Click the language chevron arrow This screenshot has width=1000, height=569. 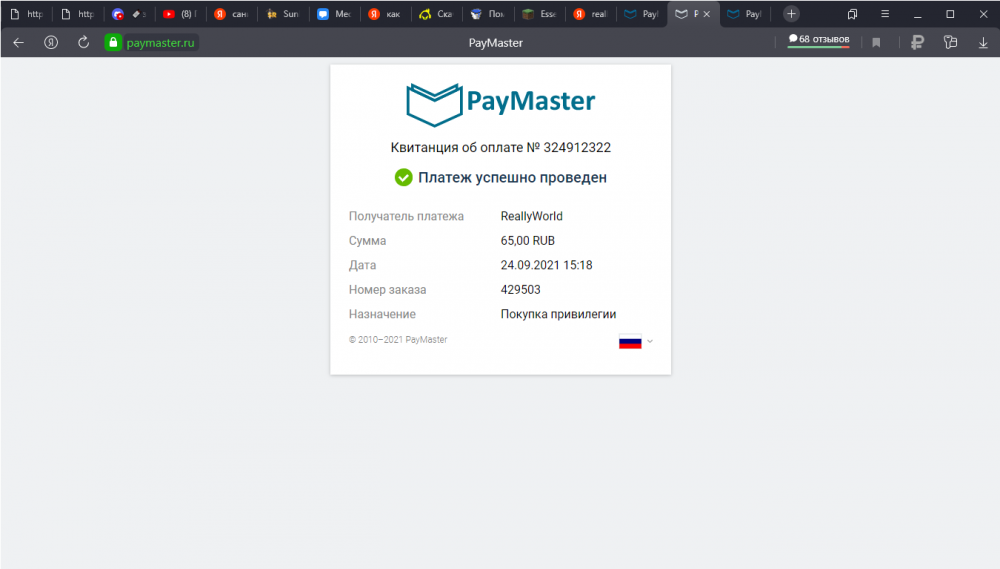(x=650, y=341)
